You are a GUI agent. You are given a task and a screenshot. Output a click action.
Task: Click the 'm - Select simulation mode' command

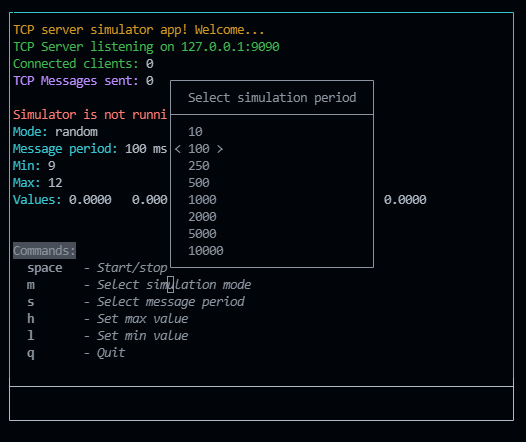[x=139, y=285]
